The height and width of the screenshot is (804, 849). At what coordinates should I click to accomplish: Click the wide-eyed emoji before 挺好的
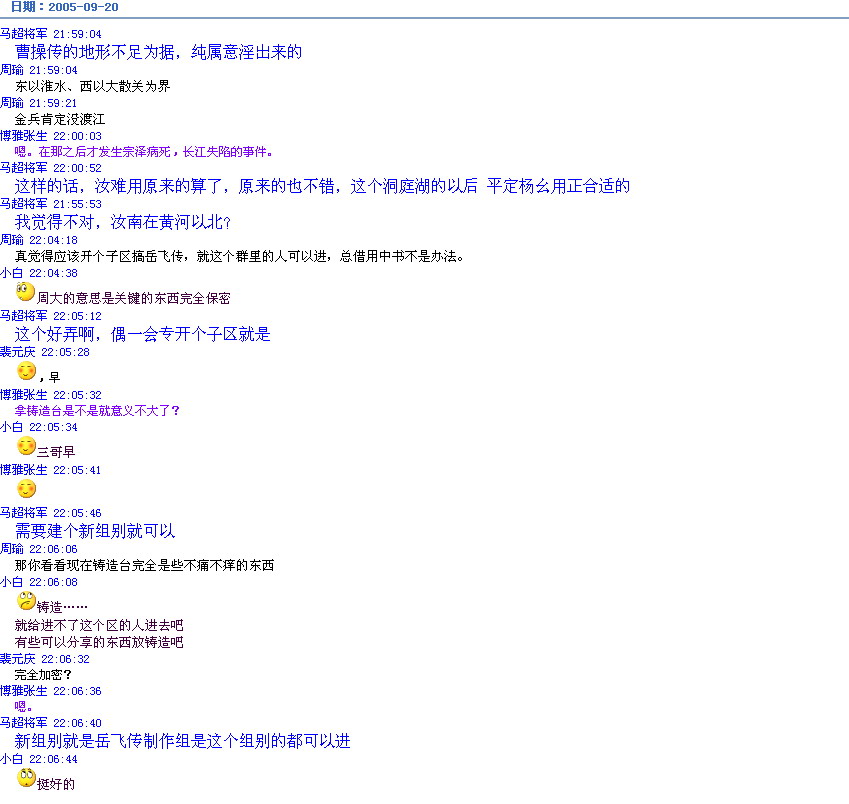click(26, 778)
